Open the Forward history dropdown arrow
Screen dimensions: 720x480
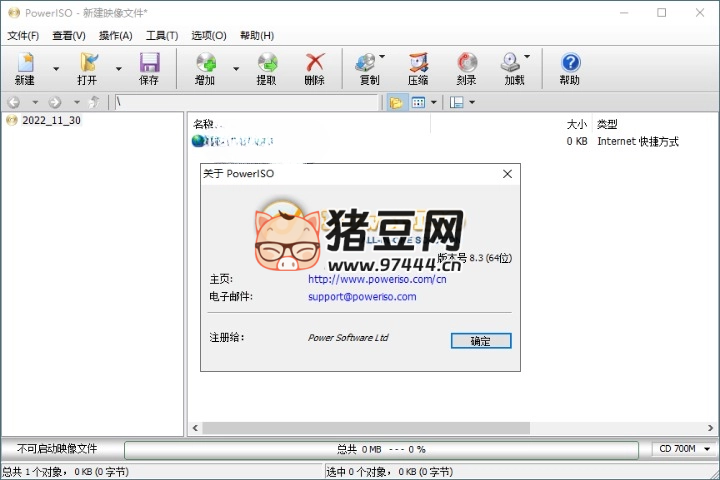(77, 102)
